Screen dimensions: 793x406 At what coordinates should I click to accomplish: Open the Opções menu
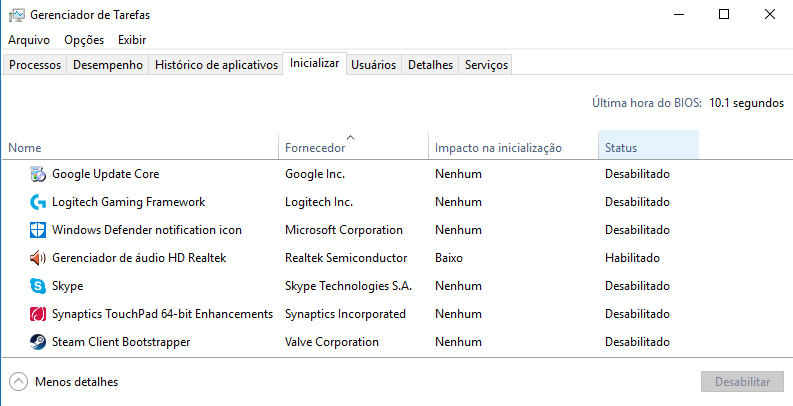[x=84, y=40]
